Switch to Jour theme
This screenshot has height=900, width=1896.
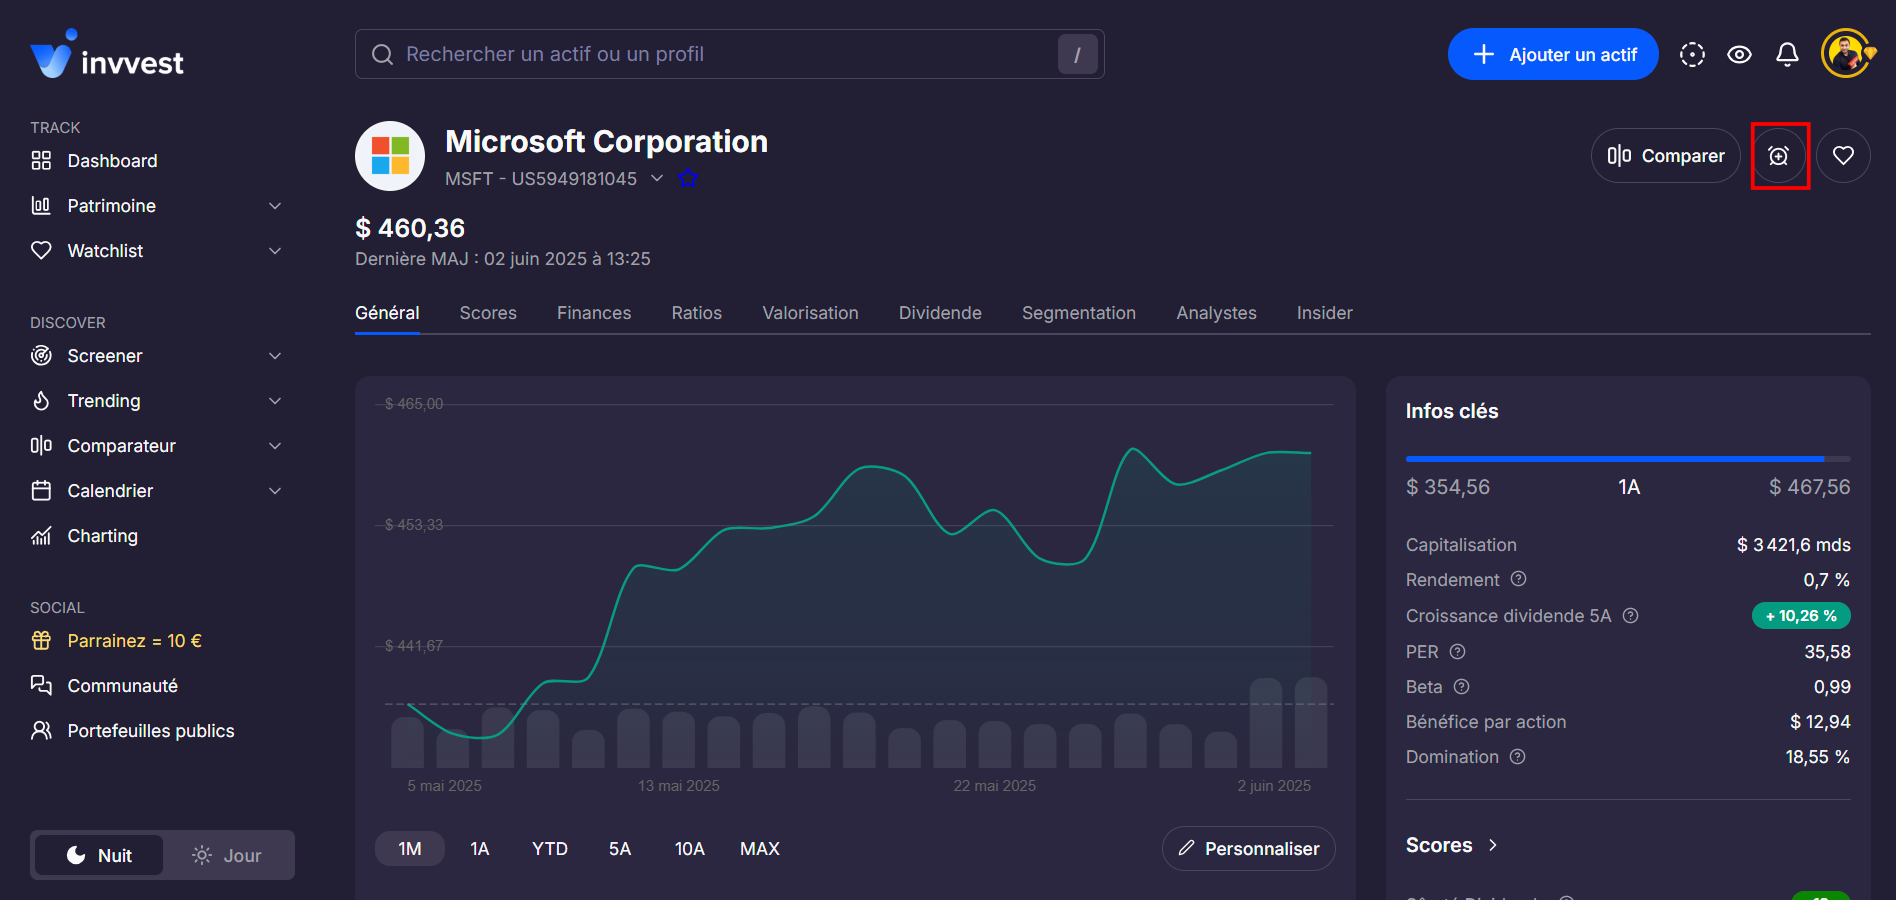click(227, 856)
